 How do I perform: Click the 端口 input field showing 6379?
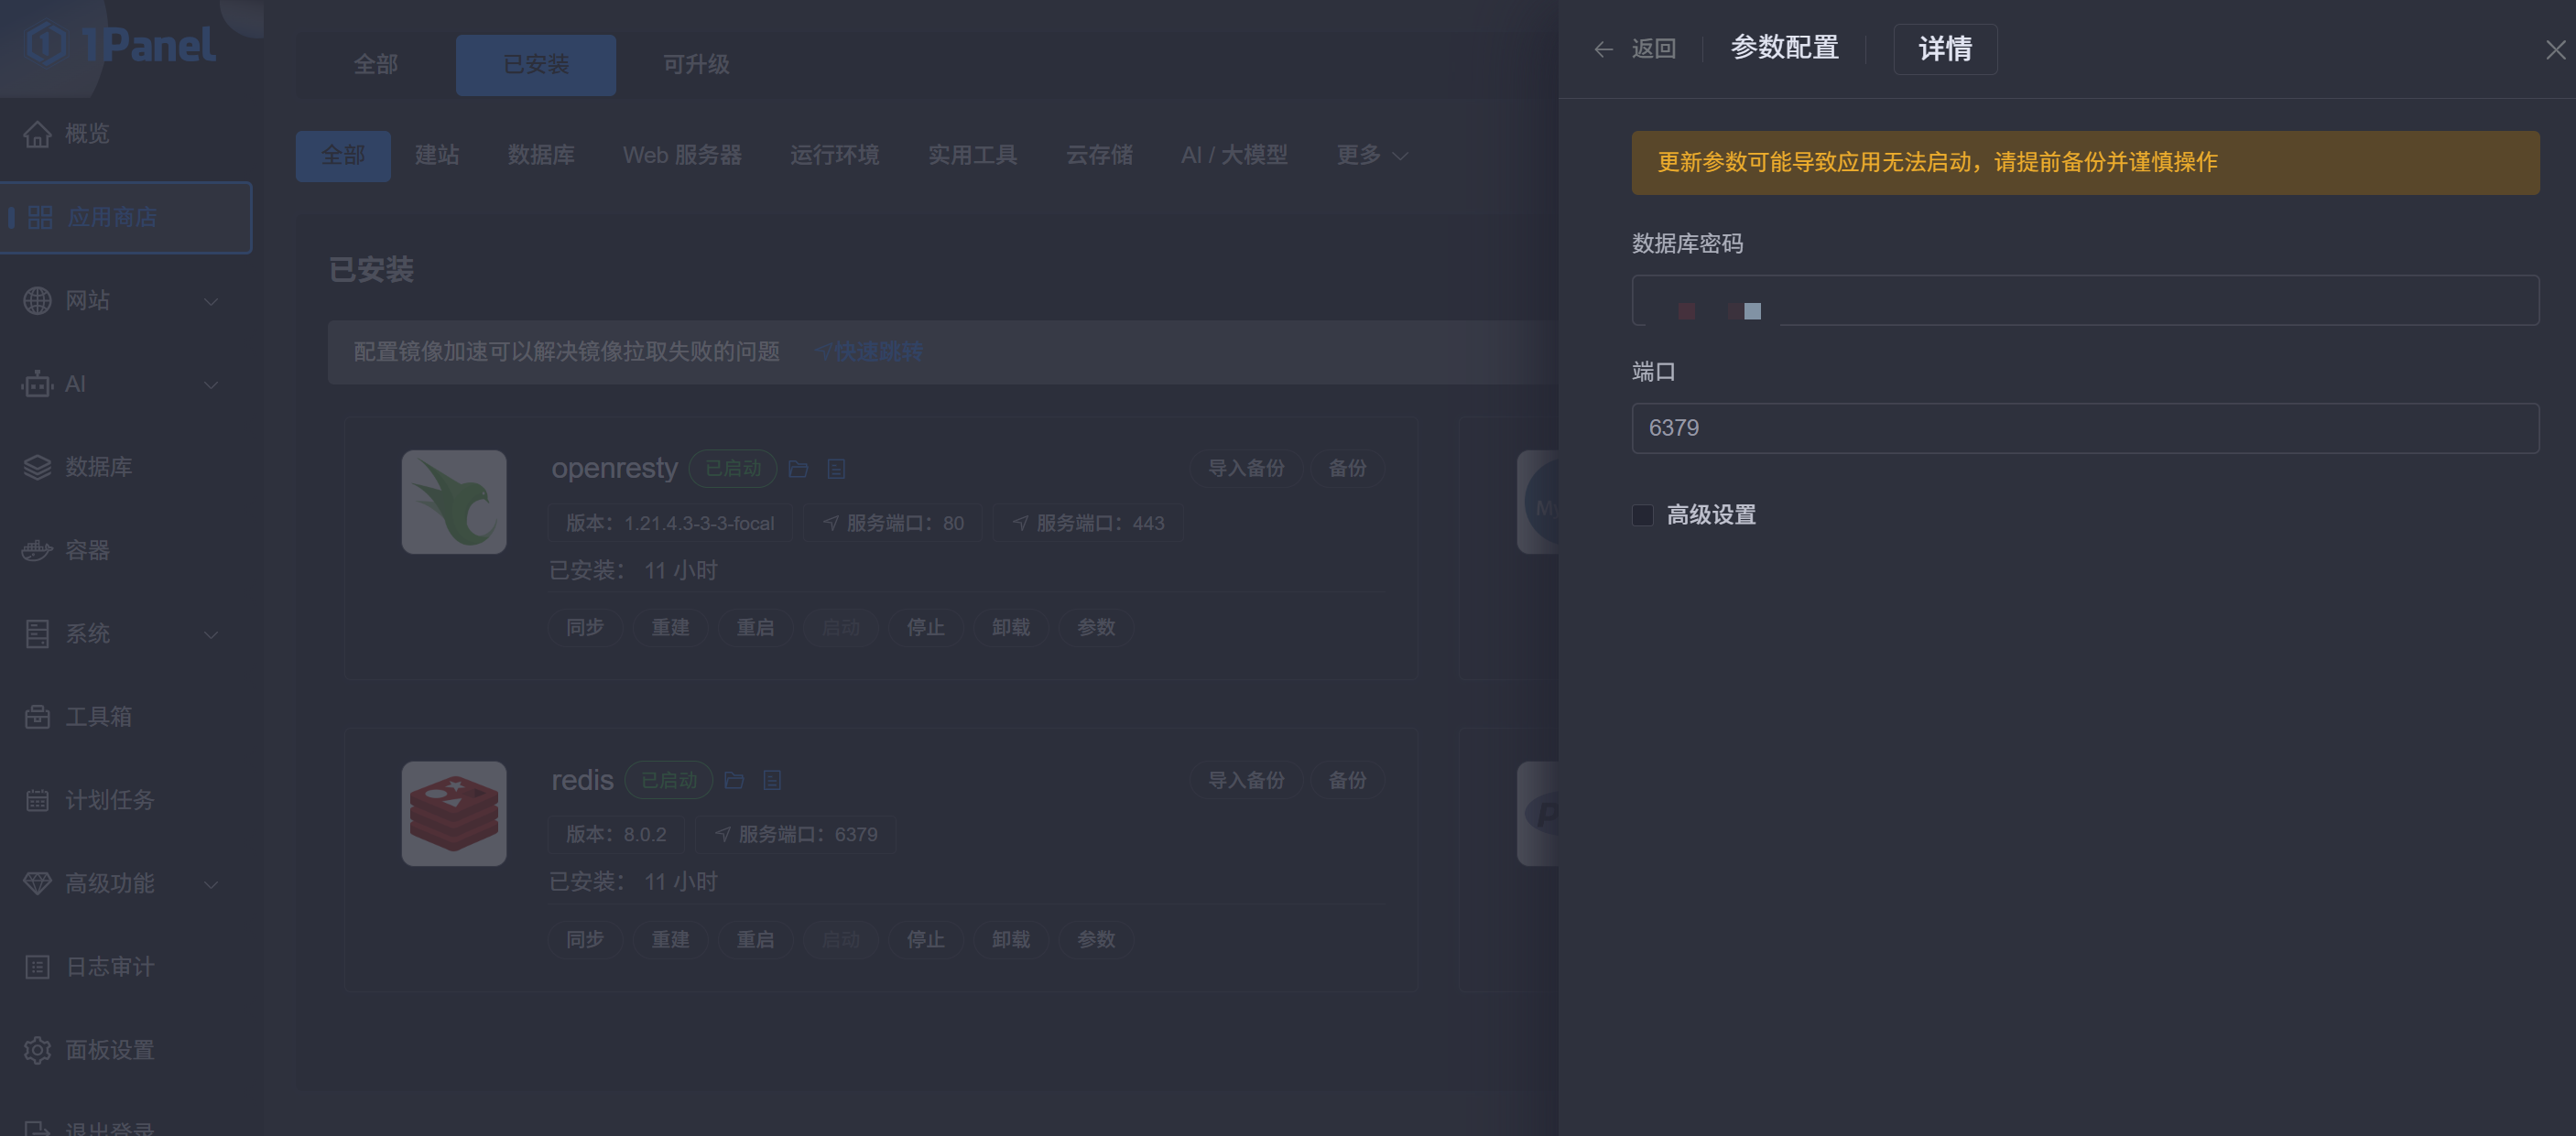(x=2084, y=428)
